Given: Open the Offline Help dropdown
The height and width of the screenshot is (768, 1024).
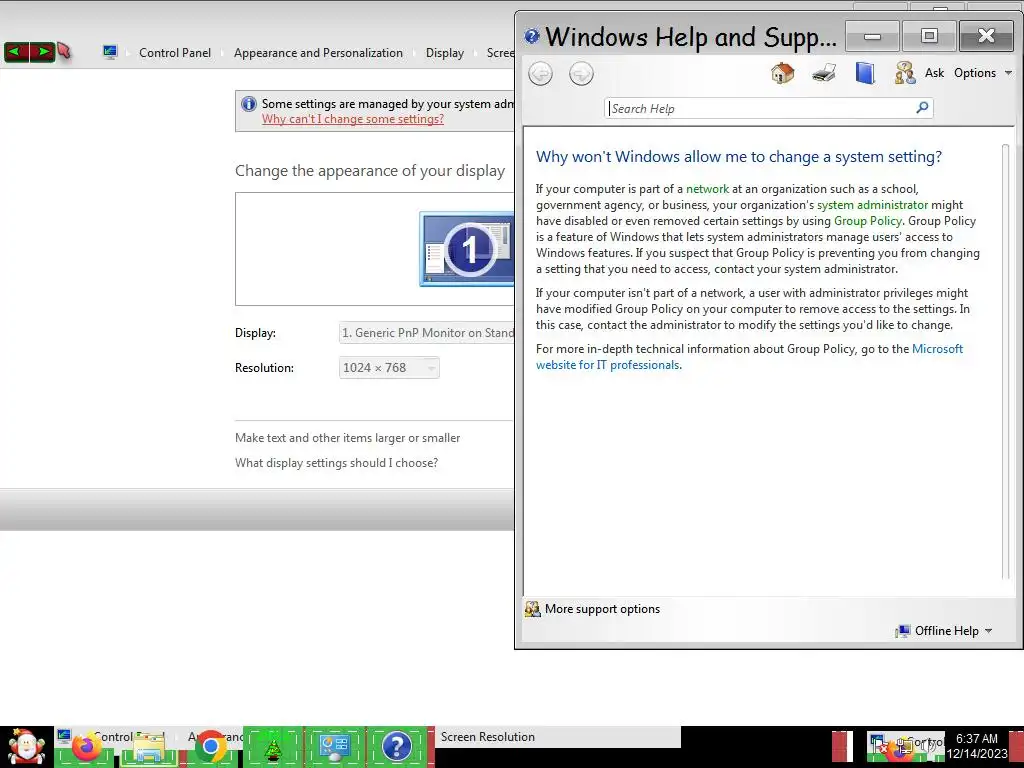Looking at the screenshot, I should point(944,631).
